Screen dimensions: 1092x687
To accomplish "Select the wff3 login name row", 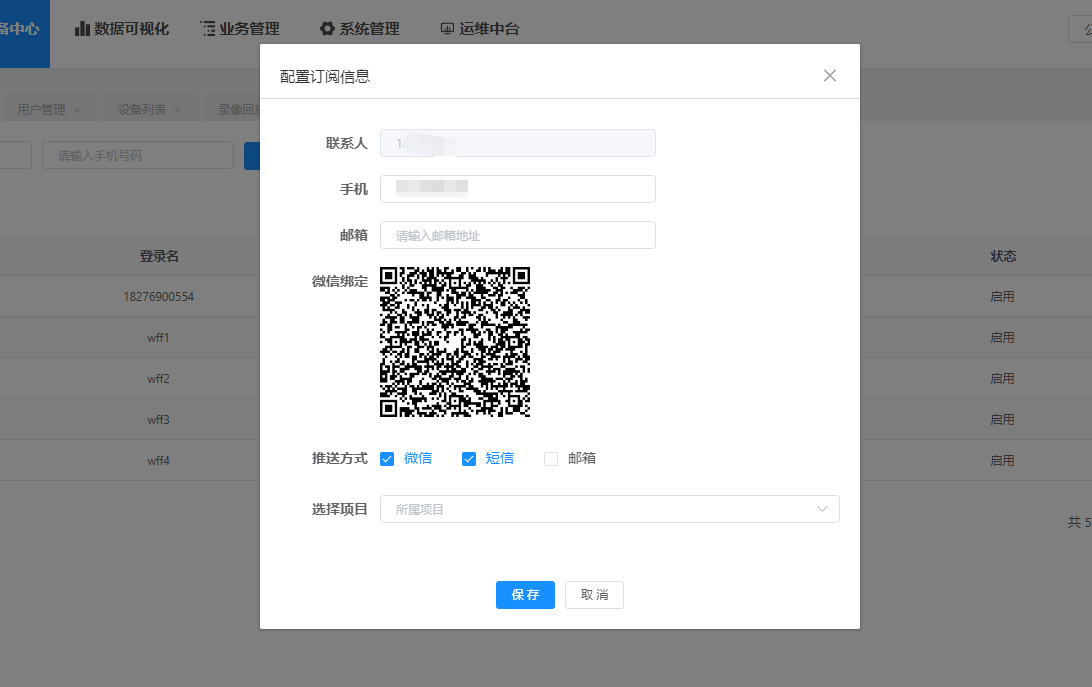I will pyautogui.click(x=158, y=420).
